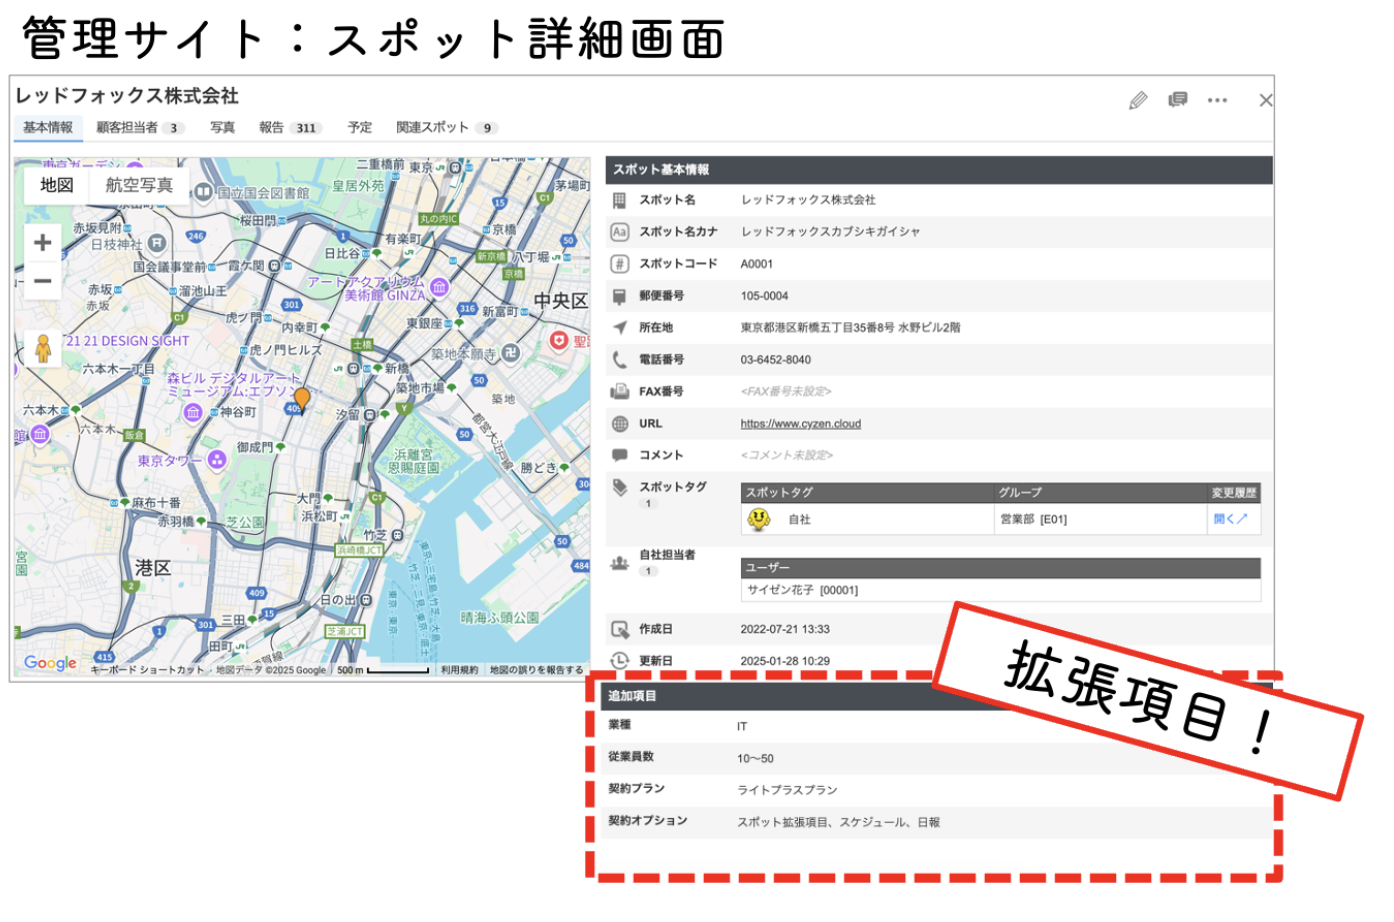Zoom in on the map

pos(42,243)
